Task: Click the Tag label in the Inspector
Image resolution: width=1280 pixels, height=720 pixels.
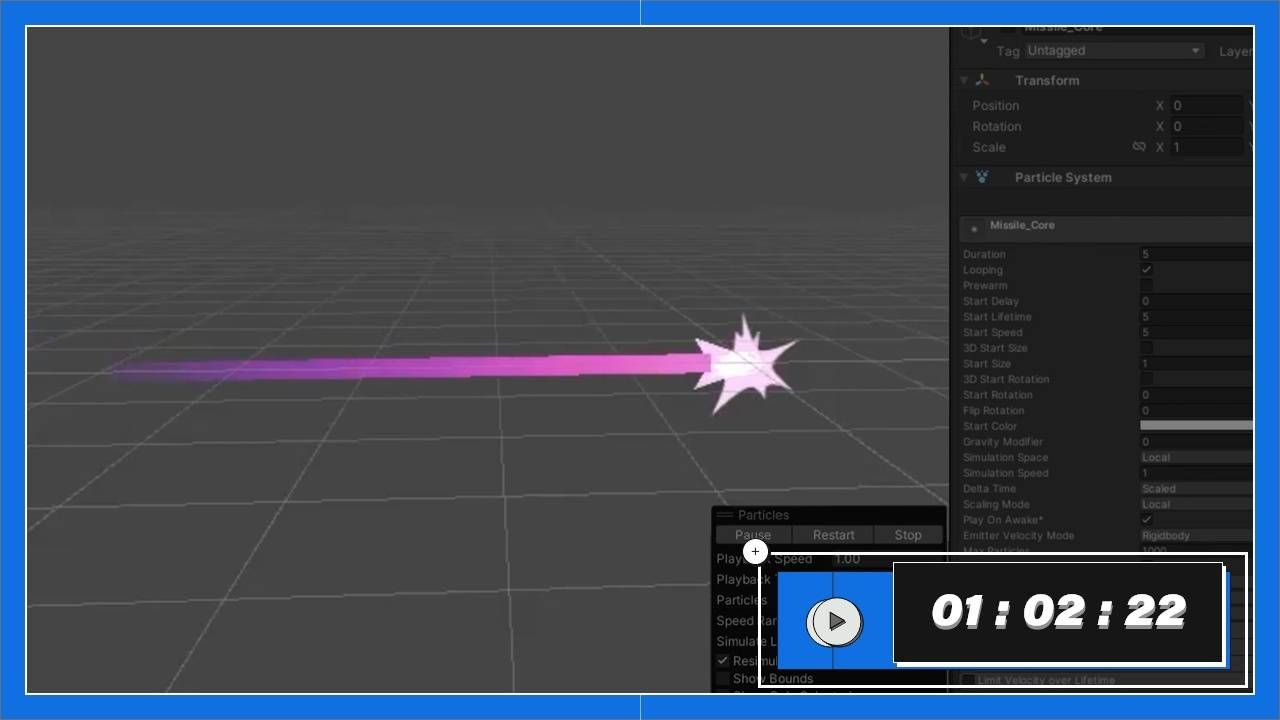Action: point(1008,51)
